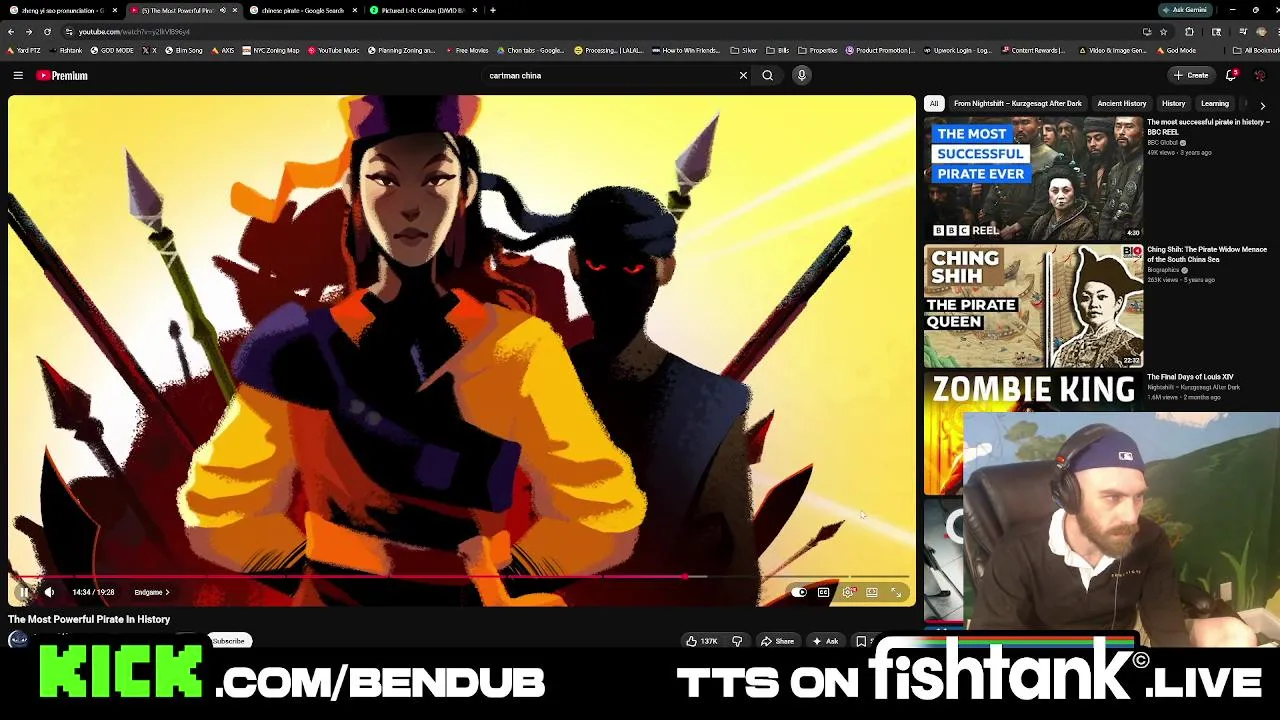Open the Ask button under the video

[825, 641]
